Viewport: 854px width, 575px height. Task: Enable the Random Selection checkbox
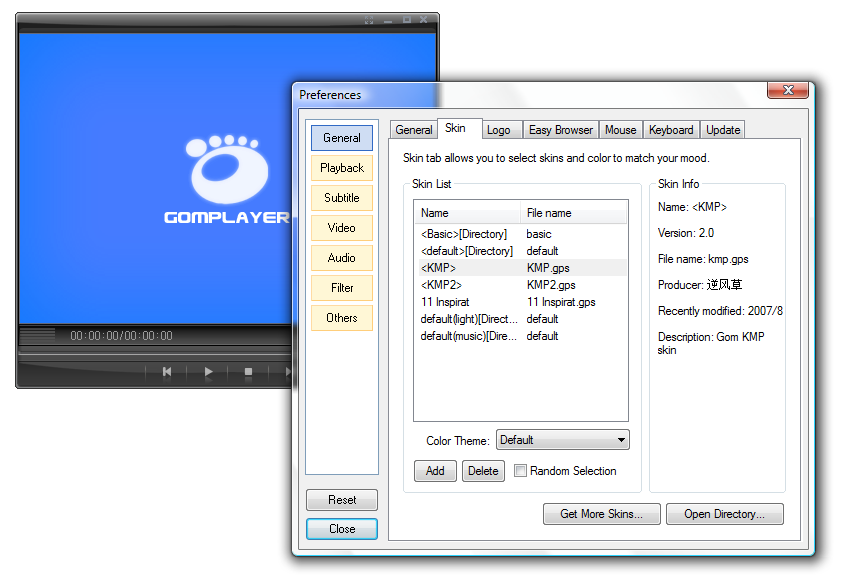tap(521, 470)
